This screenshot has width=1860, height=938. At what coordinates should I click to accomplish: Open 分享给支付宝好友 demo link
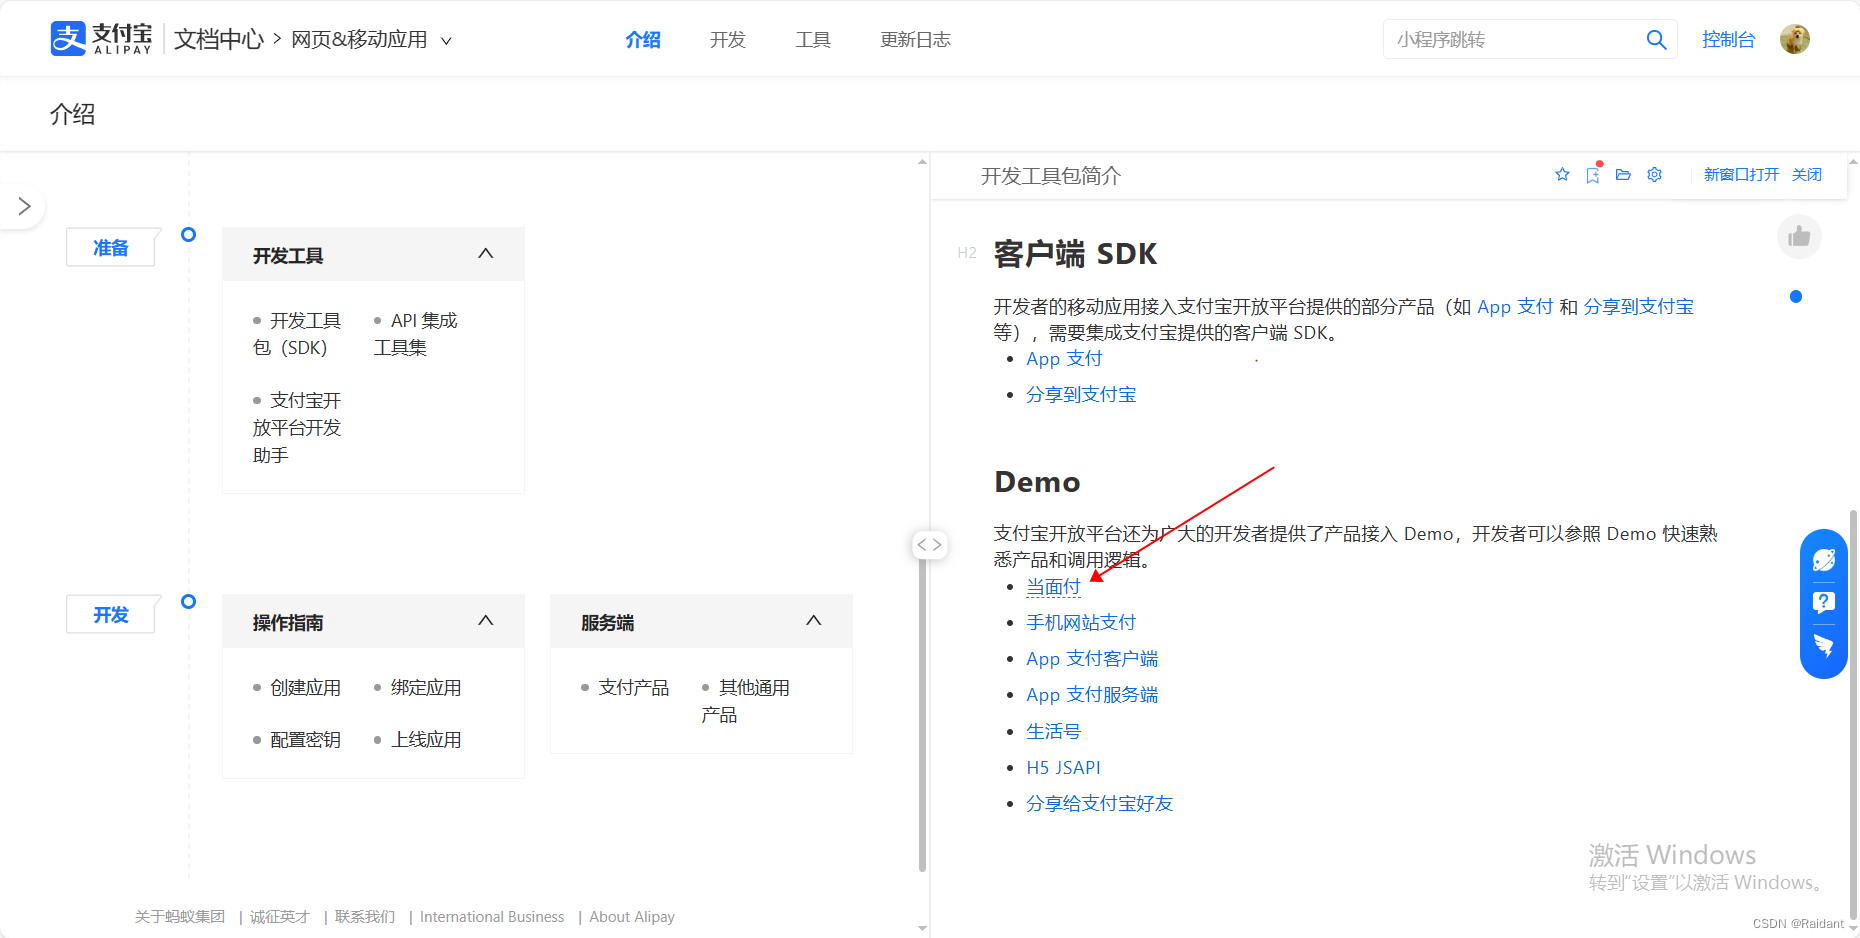tap(1099, 804)
